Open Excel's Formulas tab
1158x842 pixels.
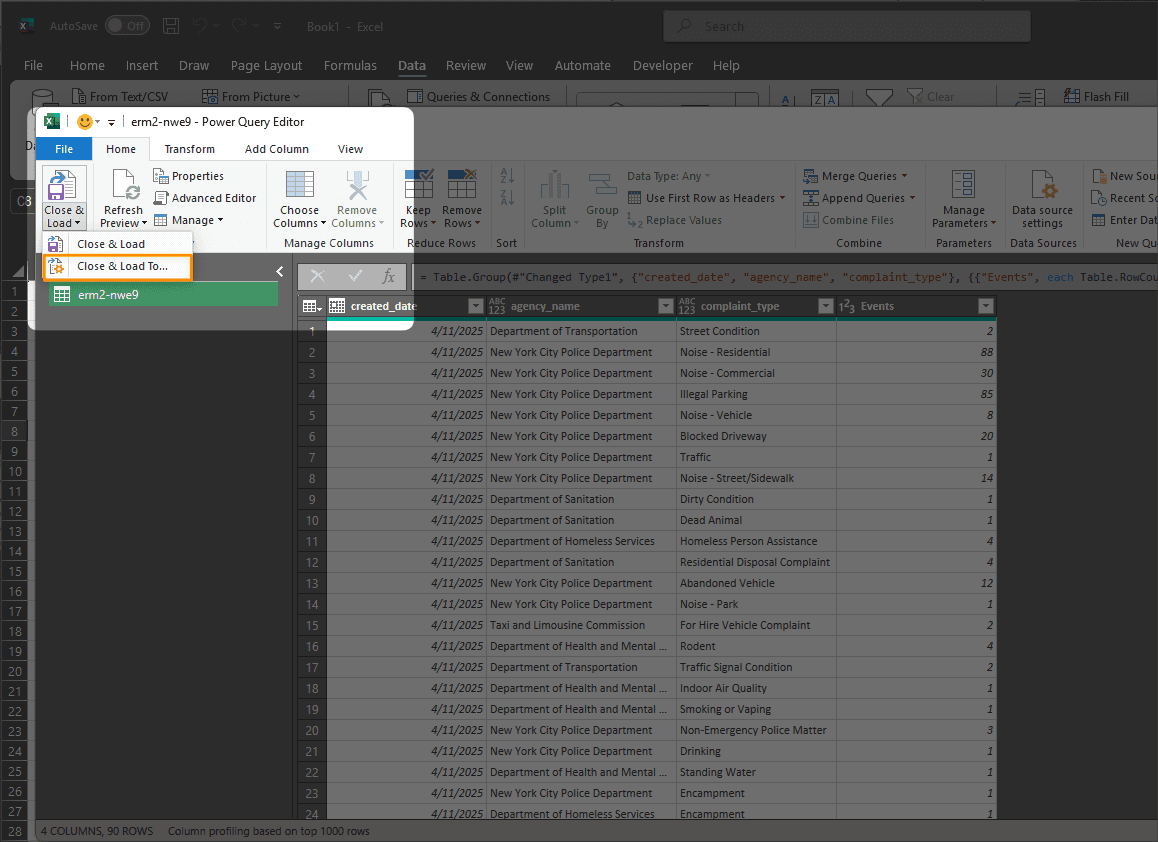pyautogui.click(x=350, y=66)
